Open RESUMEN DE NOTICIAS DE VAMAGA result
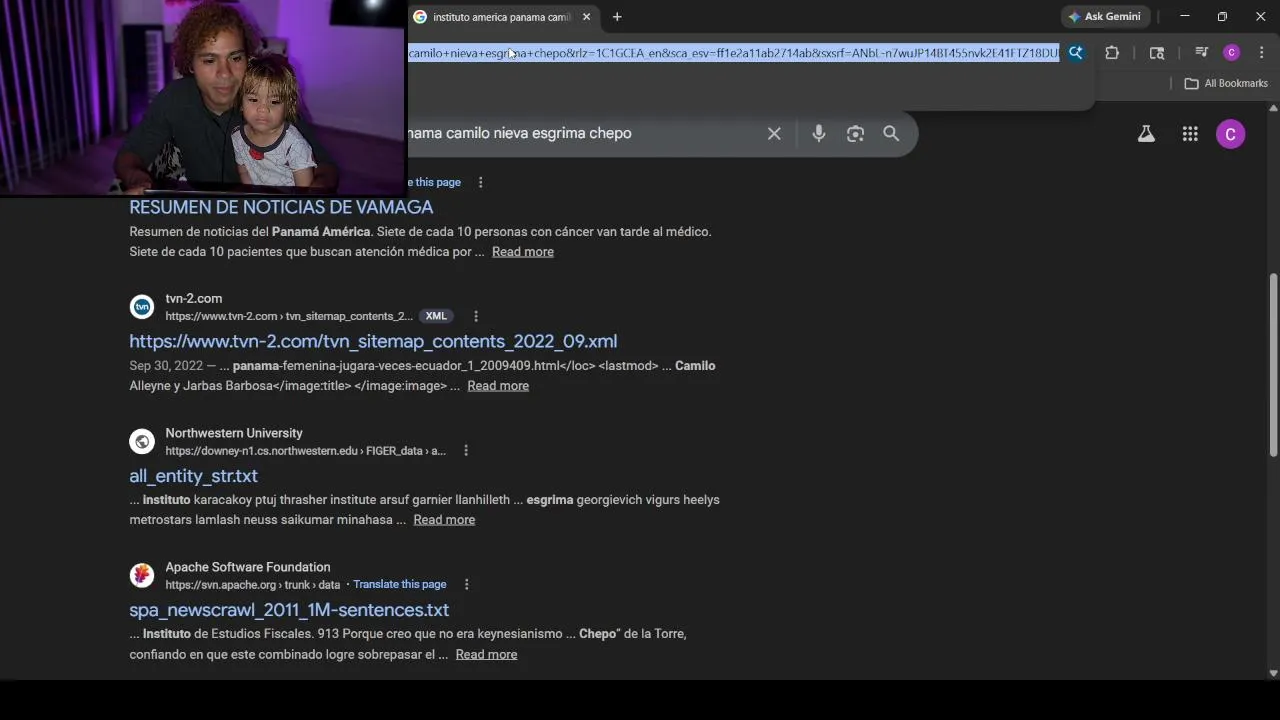This screenshot has width=1280, height=720. 281,207
